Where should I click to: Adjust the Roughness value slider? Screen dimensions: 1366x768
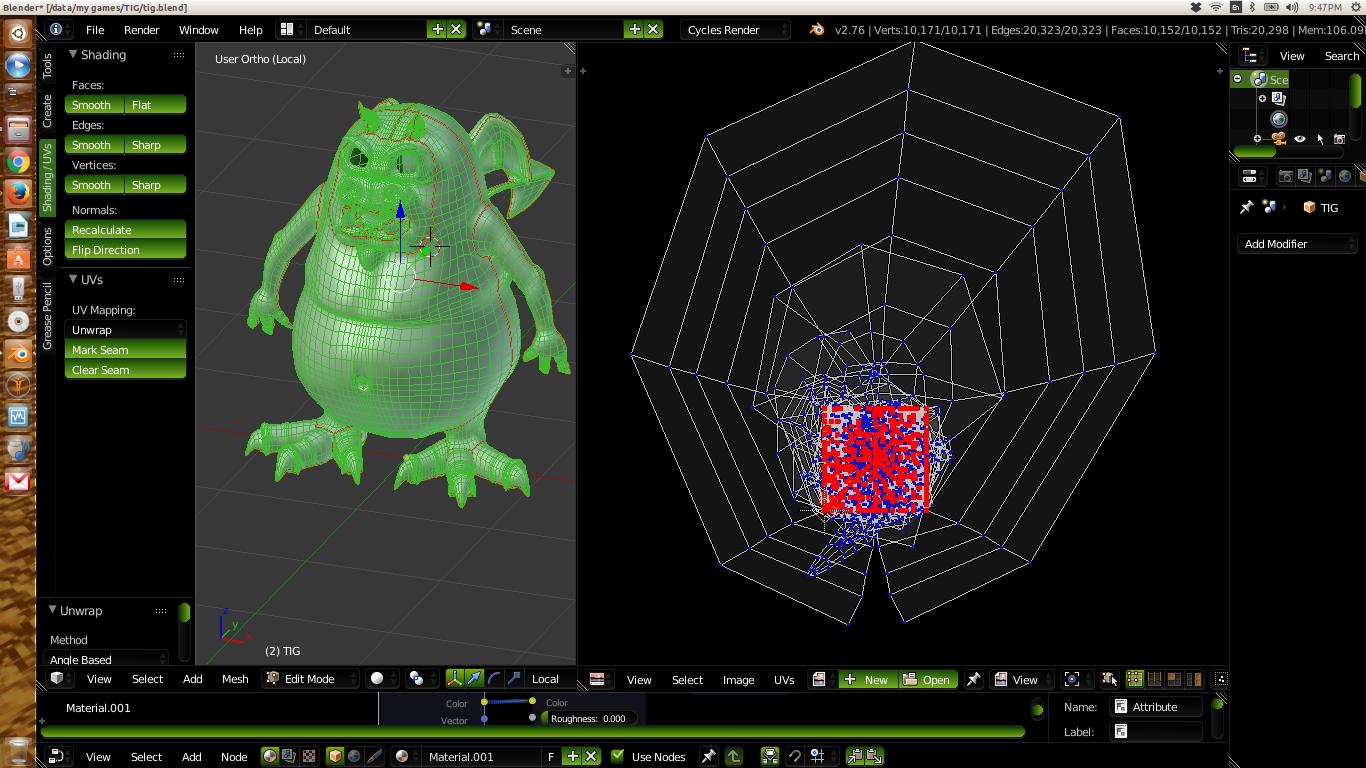click(x=590, y=718)
